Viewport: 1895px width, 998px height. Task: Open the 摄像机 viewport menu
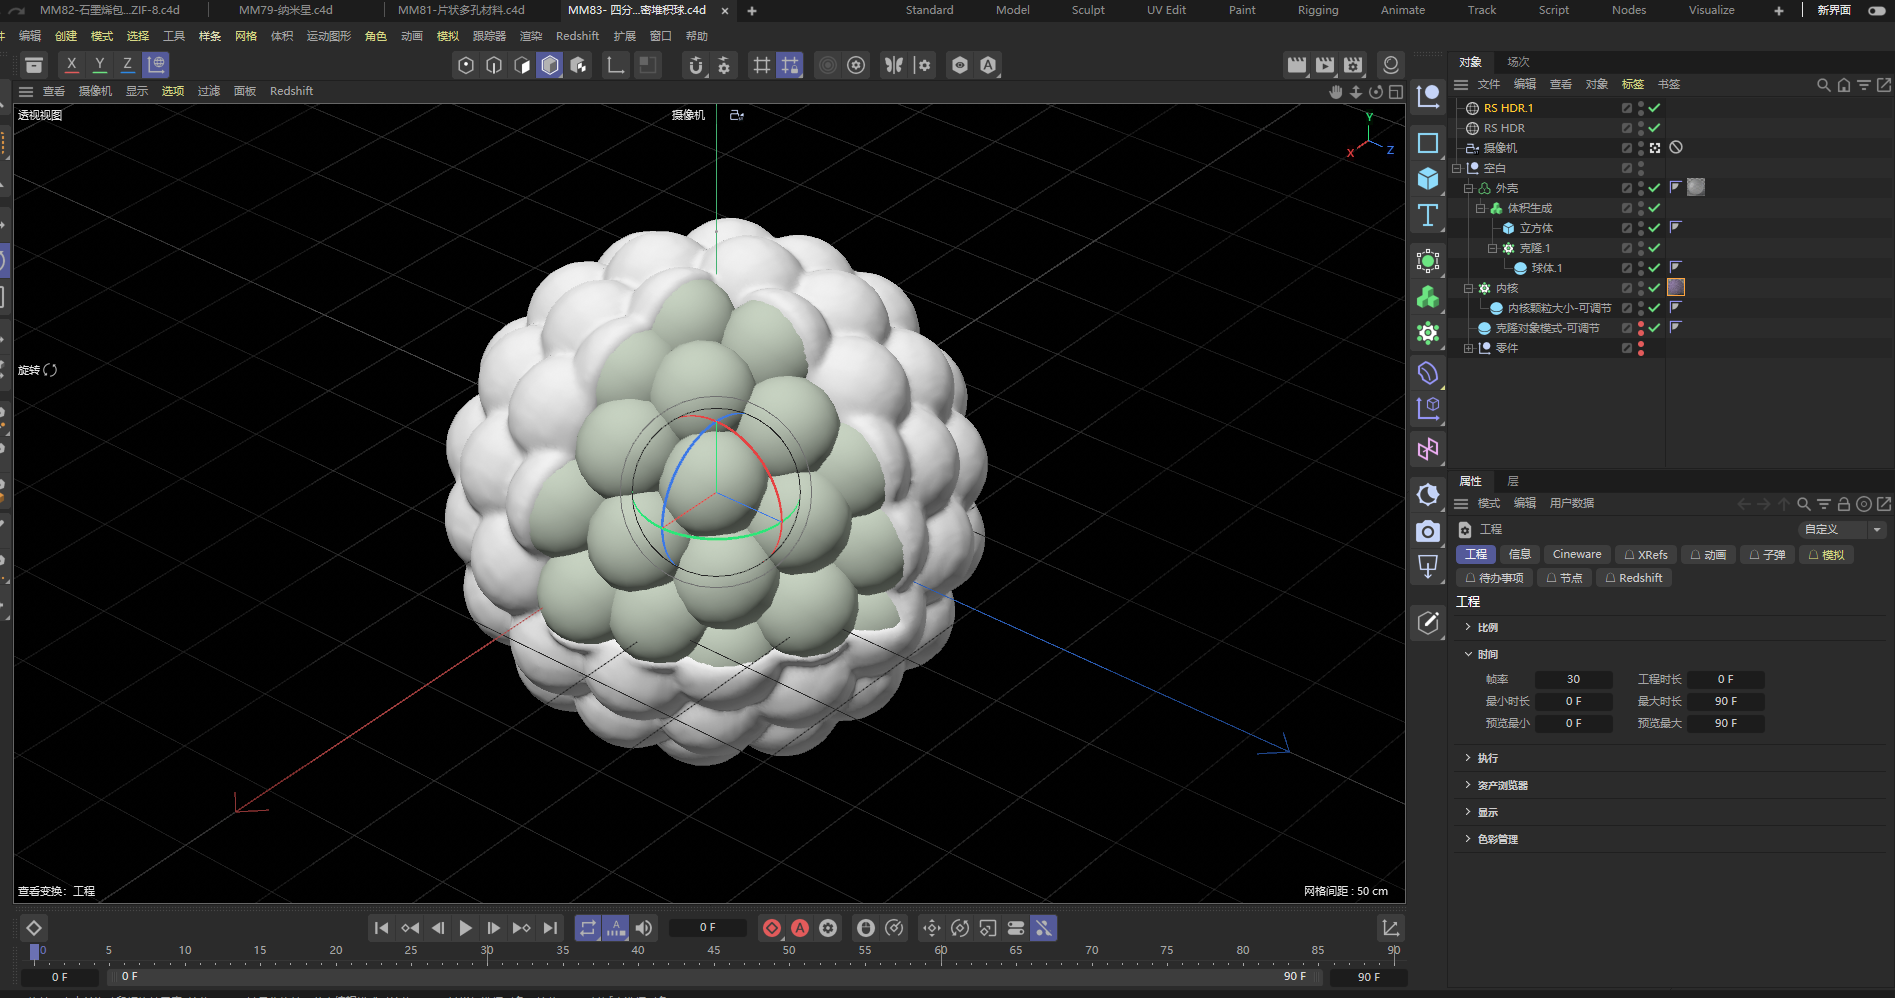click(95, 91)
